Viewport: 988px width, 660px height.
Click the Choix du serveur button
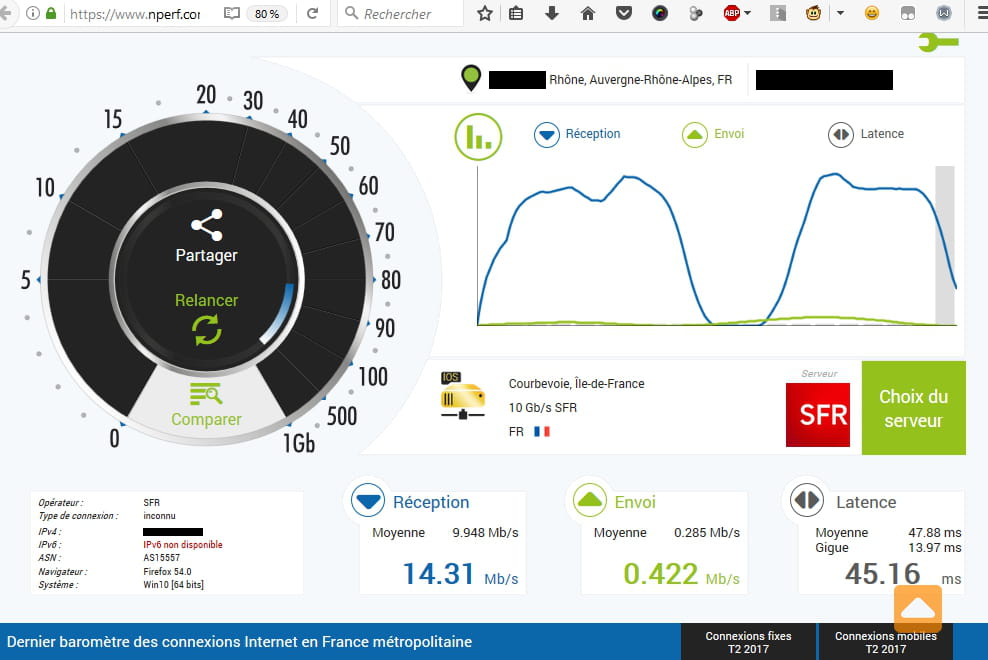914,408
